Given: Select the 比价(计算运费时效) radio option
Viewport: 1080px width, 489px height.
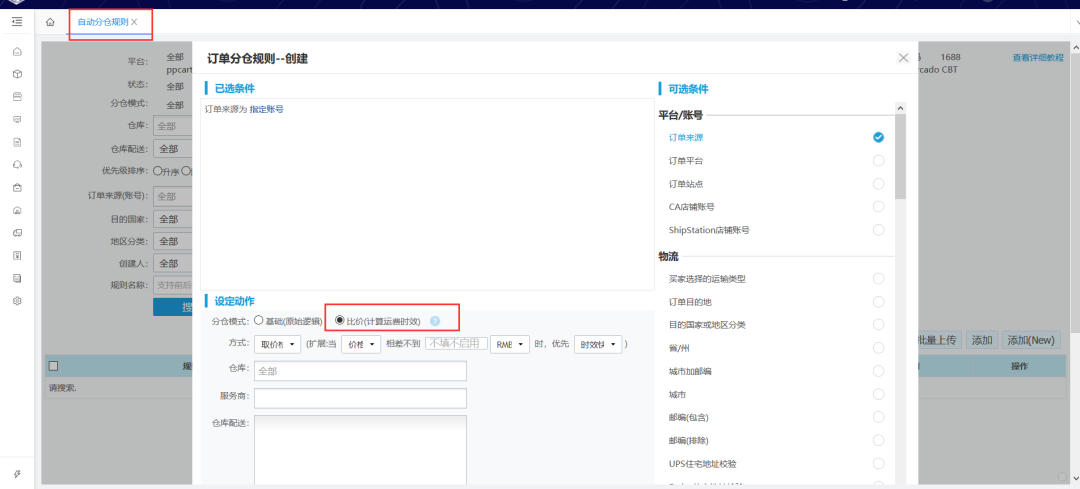Looking at the screenshot, I should tap(340, 321).
